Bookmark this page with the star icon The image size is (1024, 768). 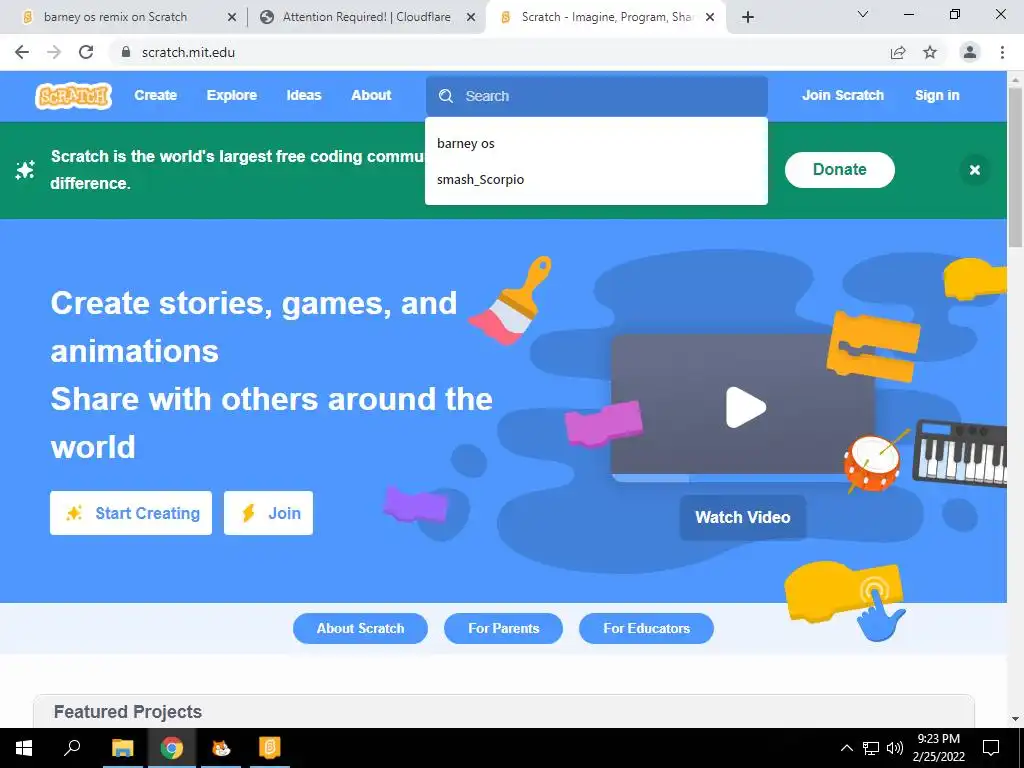(x=930, y=52)
